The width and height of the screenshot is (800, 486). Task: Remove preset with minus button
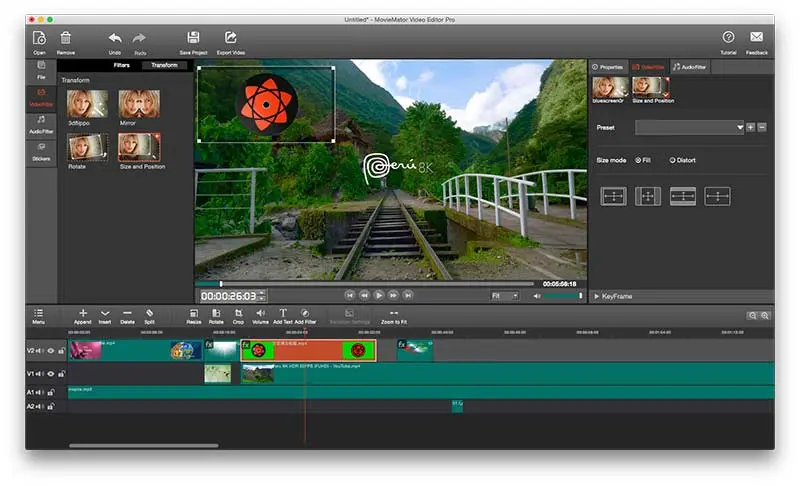tap(762, 127)
